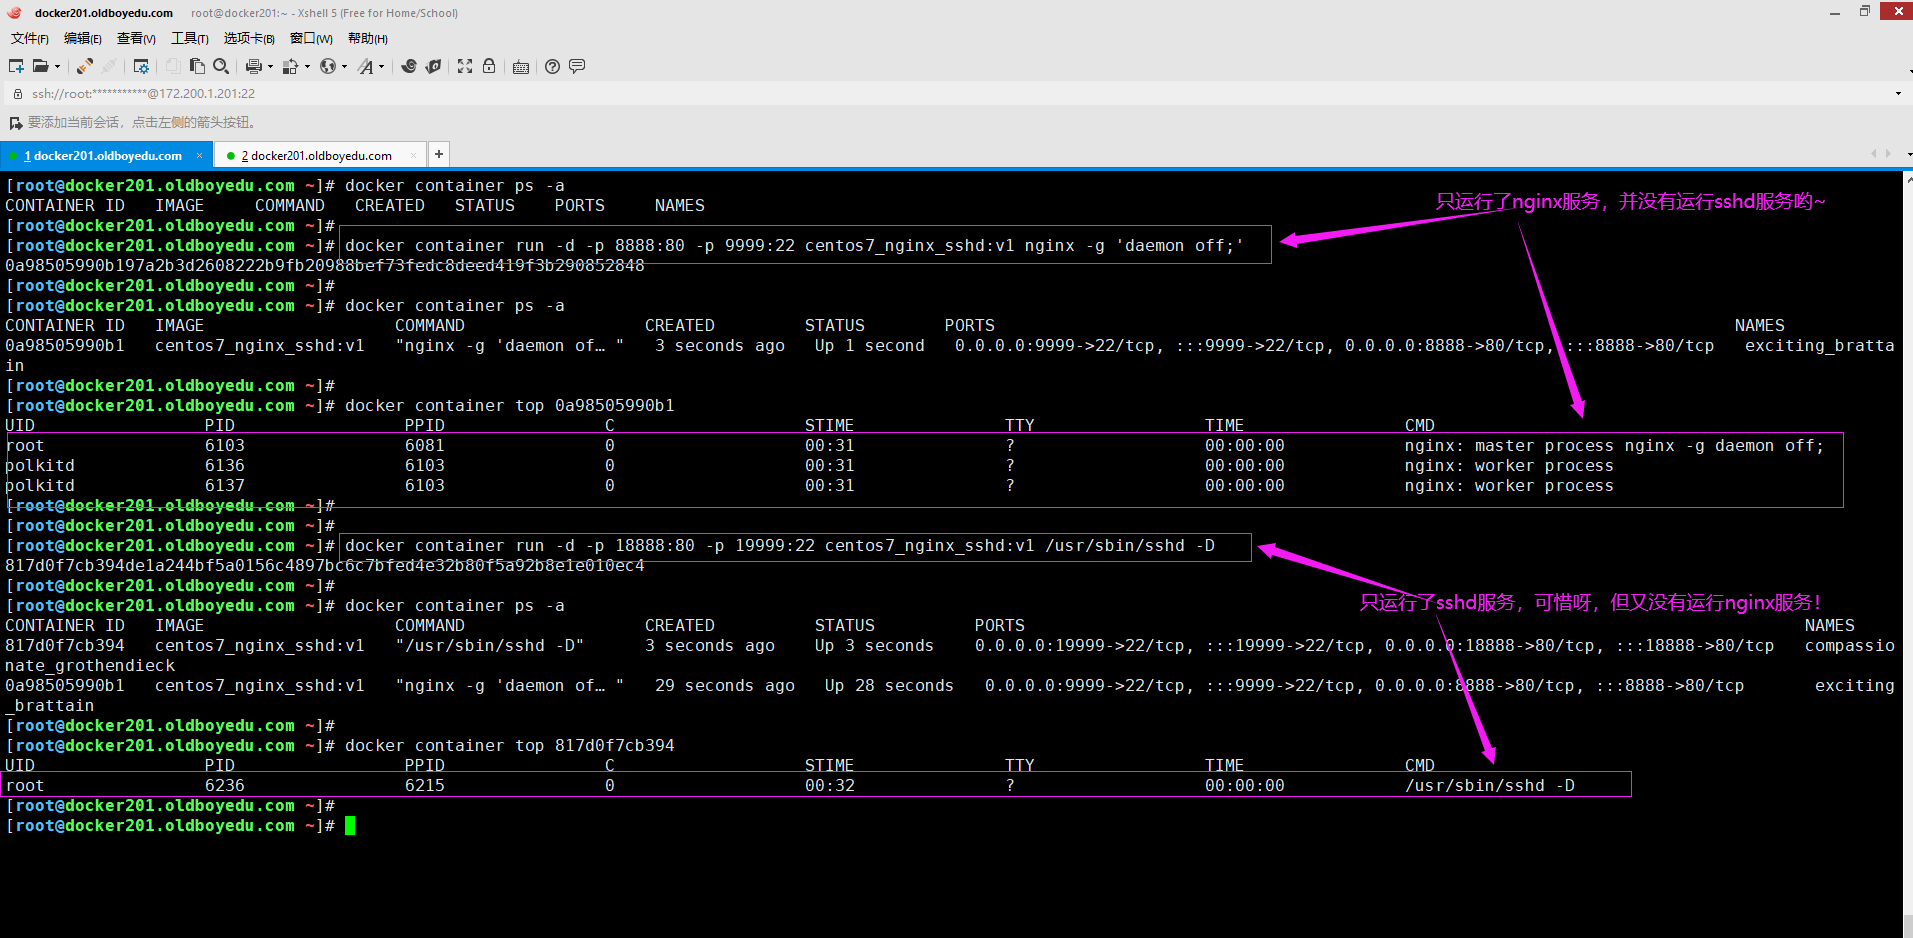Click the Xftp swirl launch icon
The width and height of the screenshot is (1913, 938).
click(x=409, y=66)
